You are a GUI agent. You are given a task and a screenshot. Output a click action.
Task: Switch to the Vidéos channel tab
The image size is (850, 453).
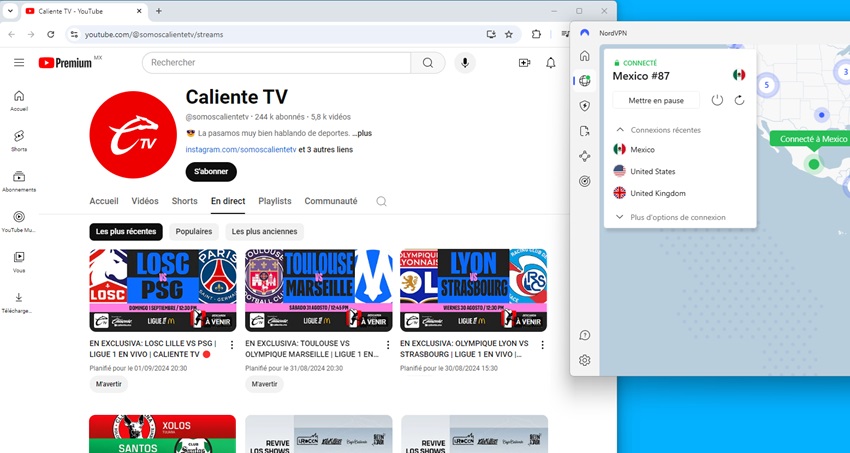pyautogui.click(x=145, y=201)
